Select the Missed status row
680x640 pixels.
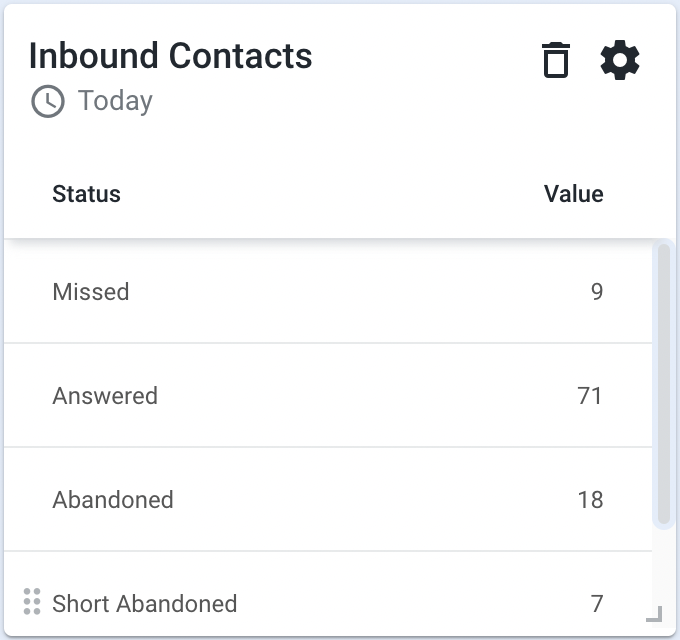[328, 291]
